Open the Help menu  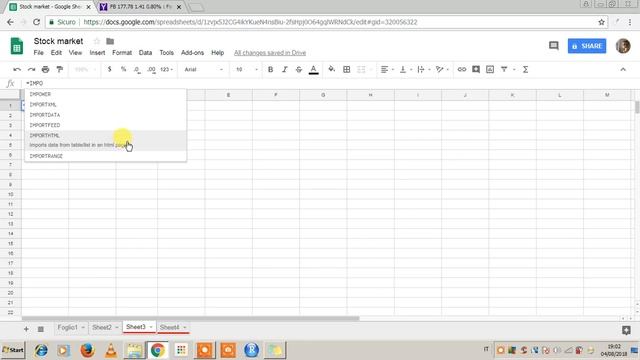[x=218, y=53]
